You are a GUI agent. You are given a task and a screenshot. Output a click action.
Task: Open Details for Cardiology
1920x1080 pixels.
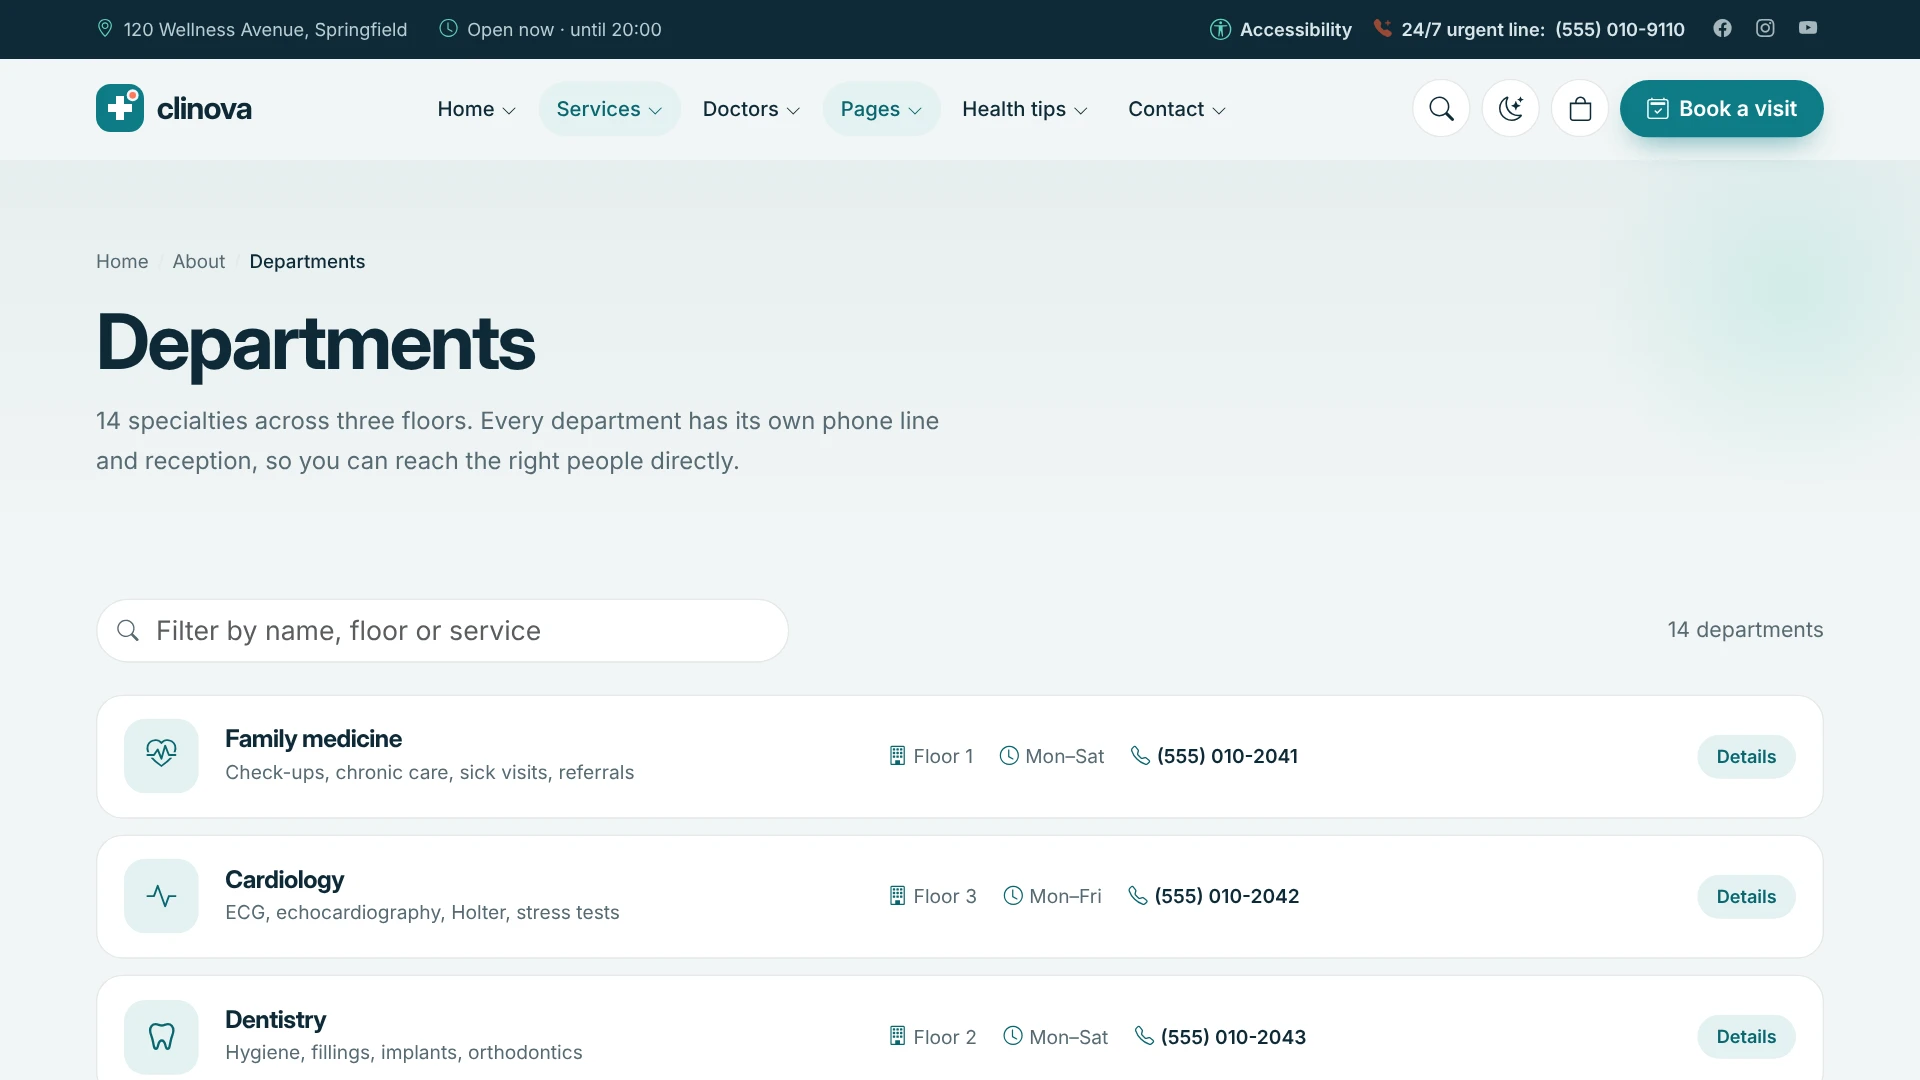[1746, 897]
